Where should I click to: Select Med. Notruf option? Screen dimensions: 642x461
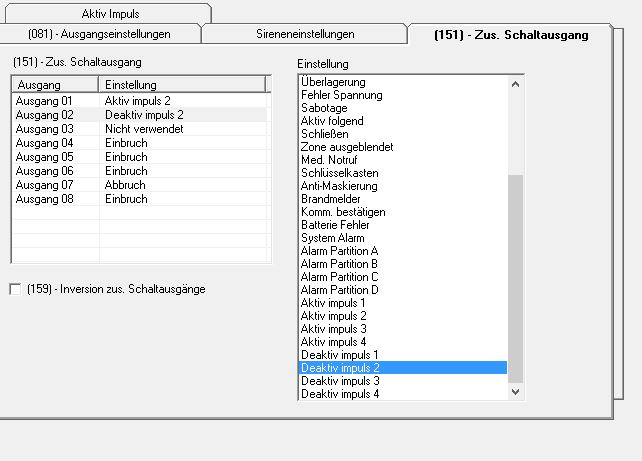pyautogui.click(x=331, y=160)
